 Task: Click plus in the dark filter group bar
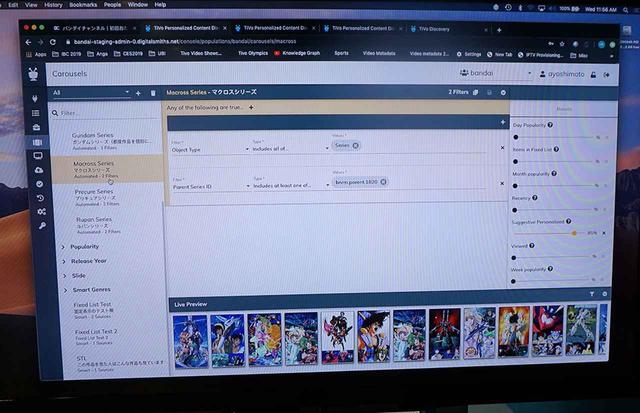click(502, 122)
